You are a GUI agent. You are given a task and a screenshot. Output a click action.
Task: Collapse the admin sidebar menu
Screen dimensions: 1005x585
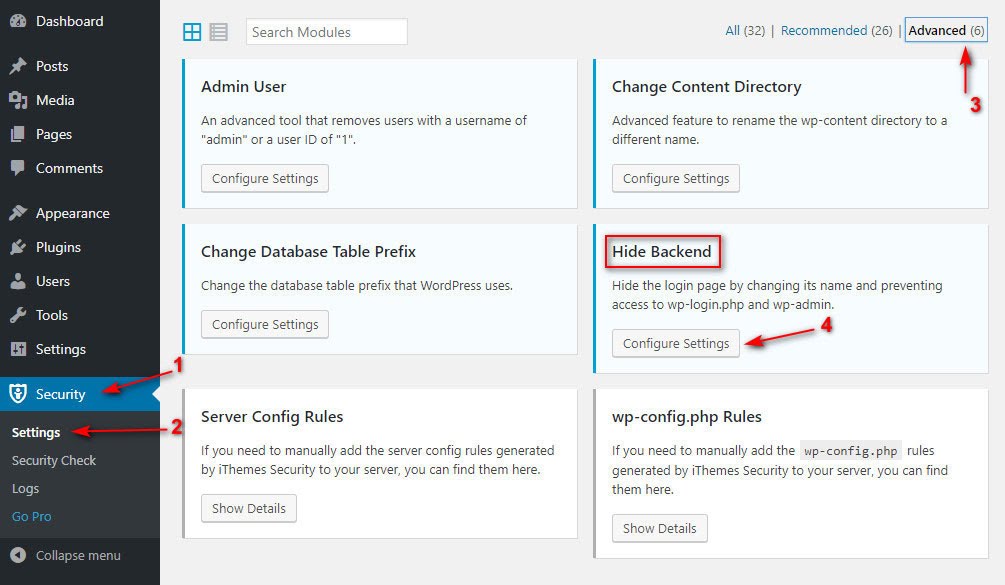[x=66, y=555]
